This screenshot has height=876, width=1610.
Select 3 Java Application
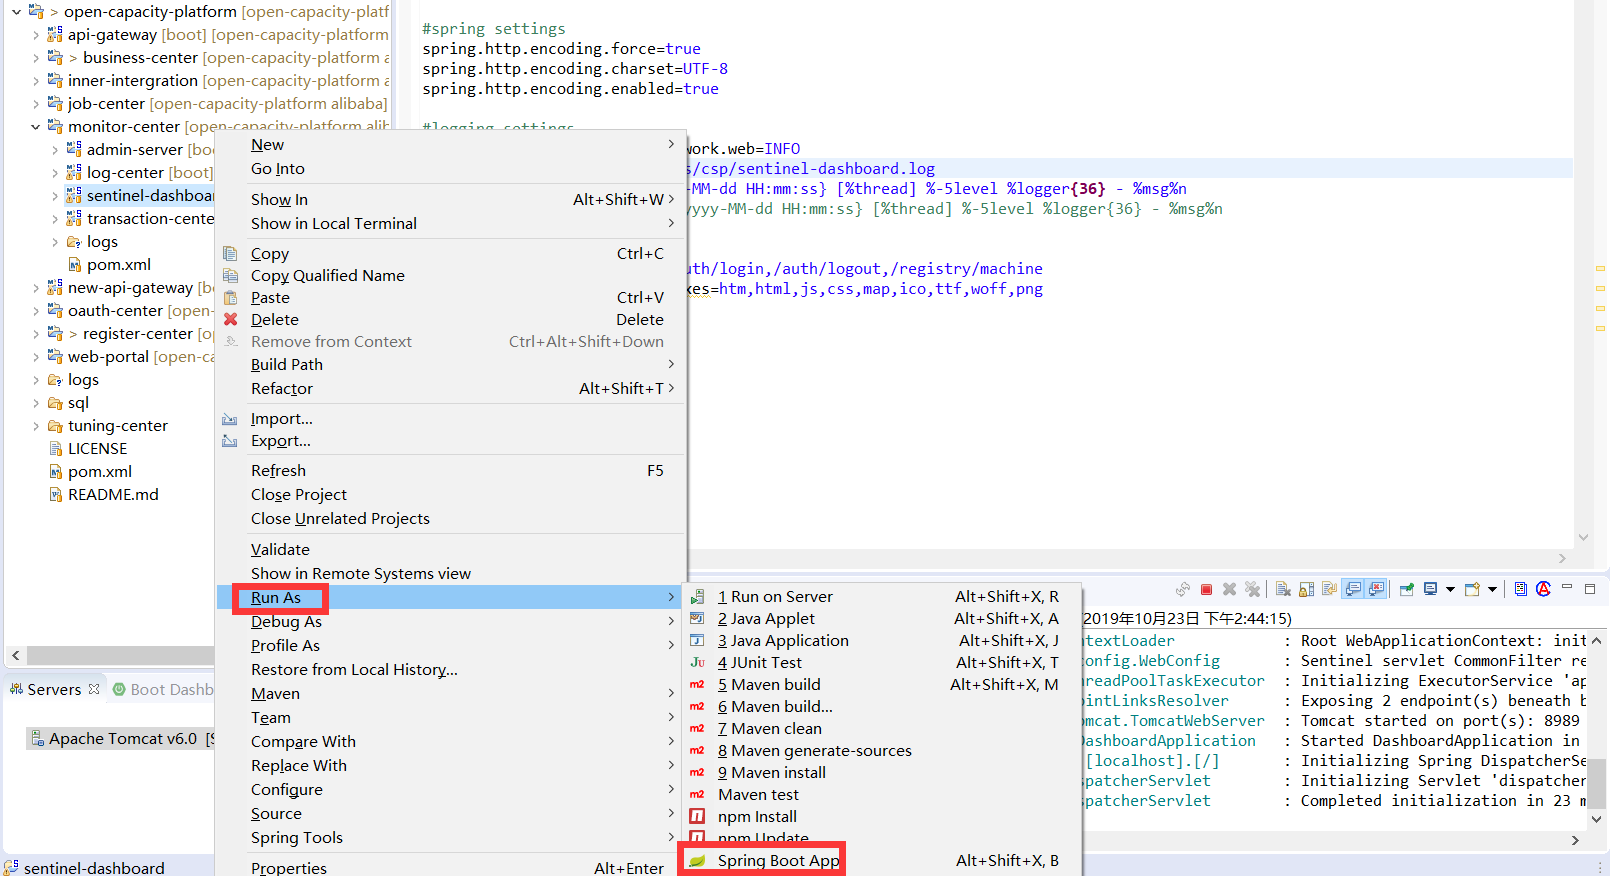coord(882,640)
